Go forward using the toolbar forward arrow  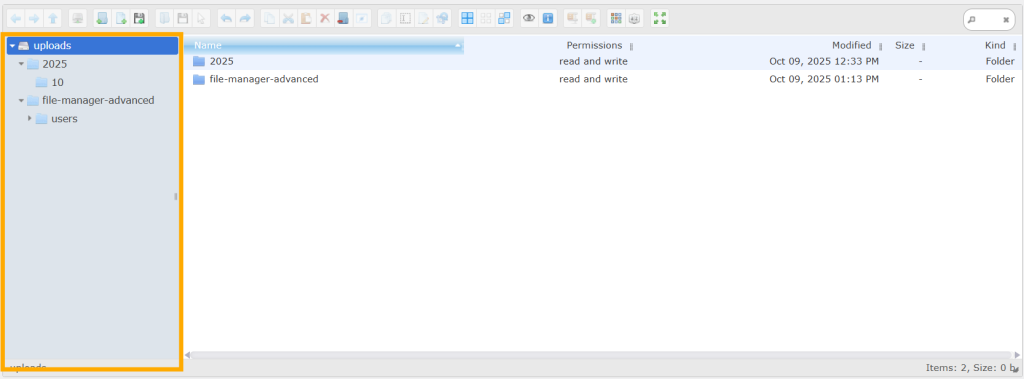pyautogui.click(x=34, y=19)
